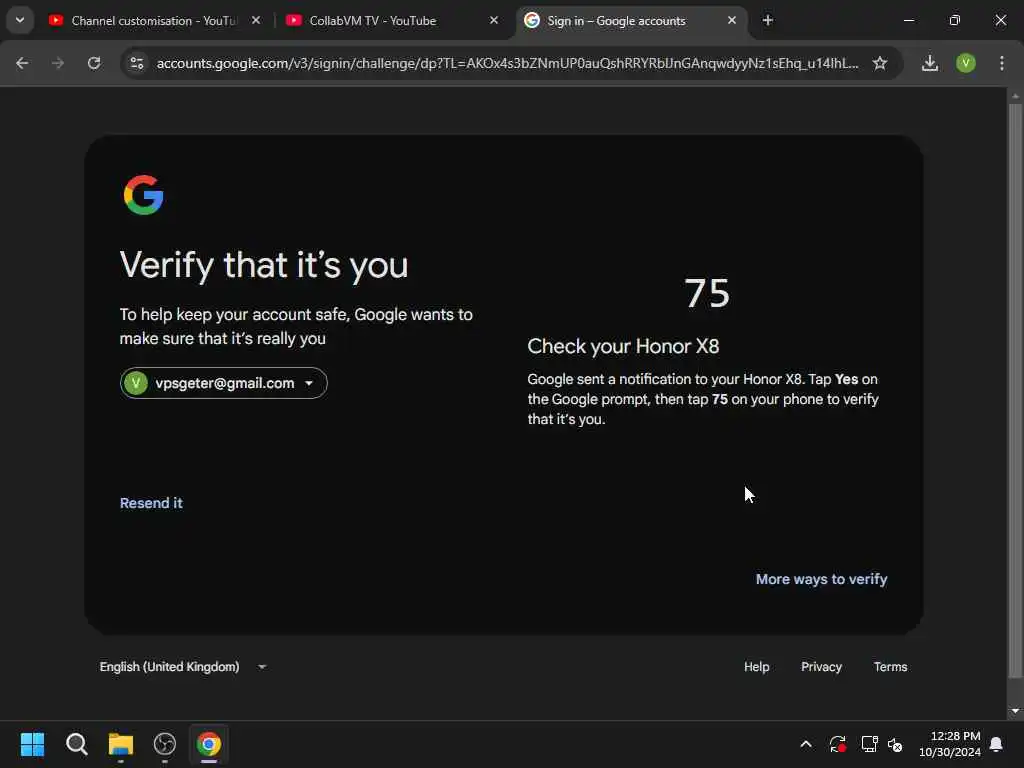Open the Help link
The width and height of the screenshot is (1024, 768).
pyautogui.click(x=756, y=667)
